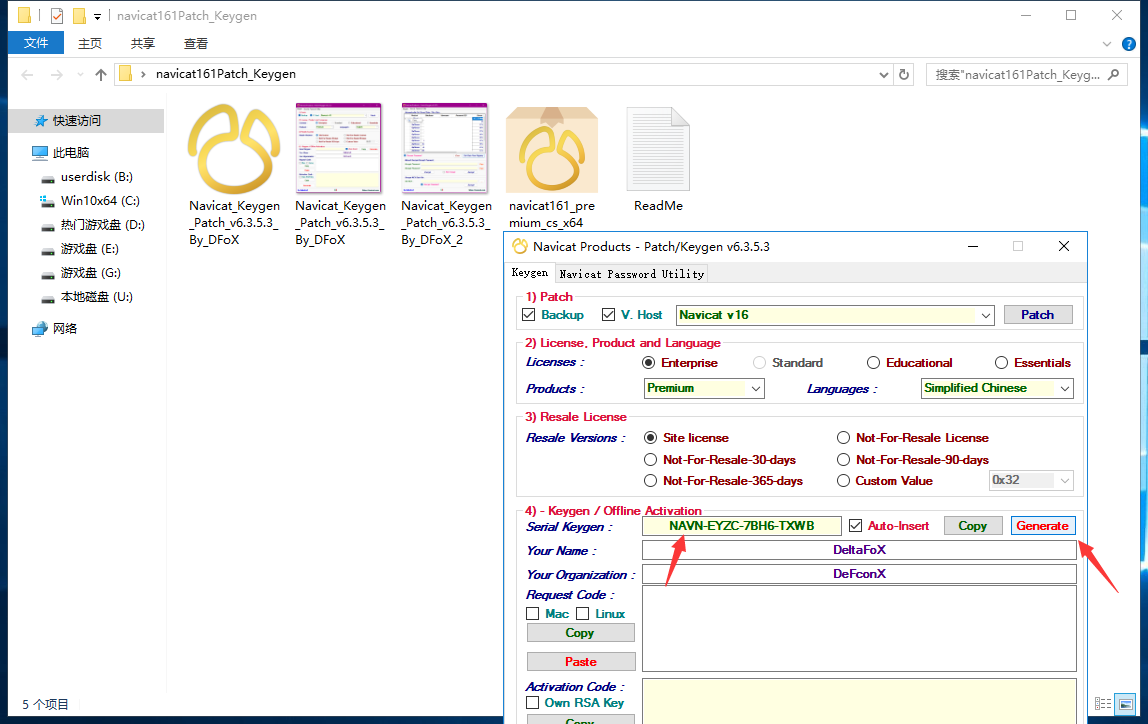Image resolution: width=1148 pixels, height=724 pixels.
Task: Open 网络 in the sidebar
Action: [64, 329]
